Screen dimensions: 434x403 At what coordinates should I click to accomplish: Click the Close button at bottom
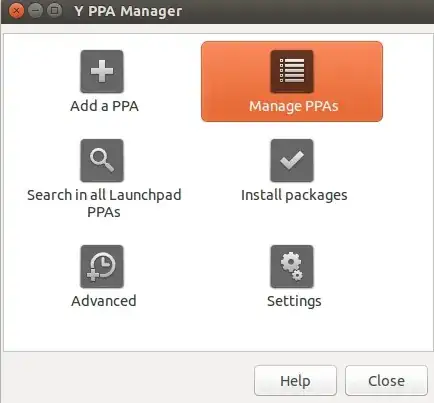386,381
